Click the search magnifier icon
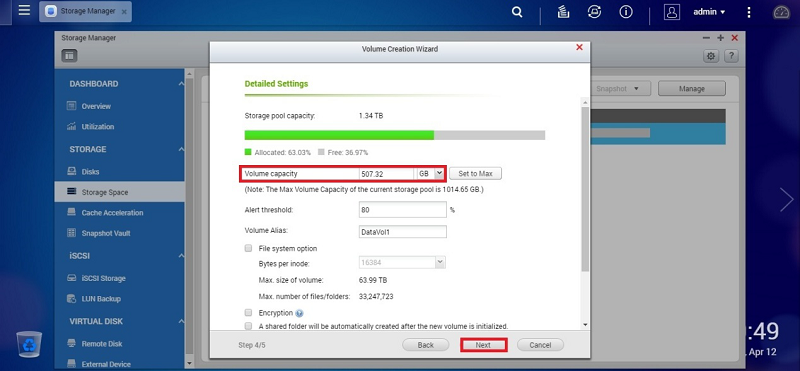800x371 pixels. tap(517, 12)
